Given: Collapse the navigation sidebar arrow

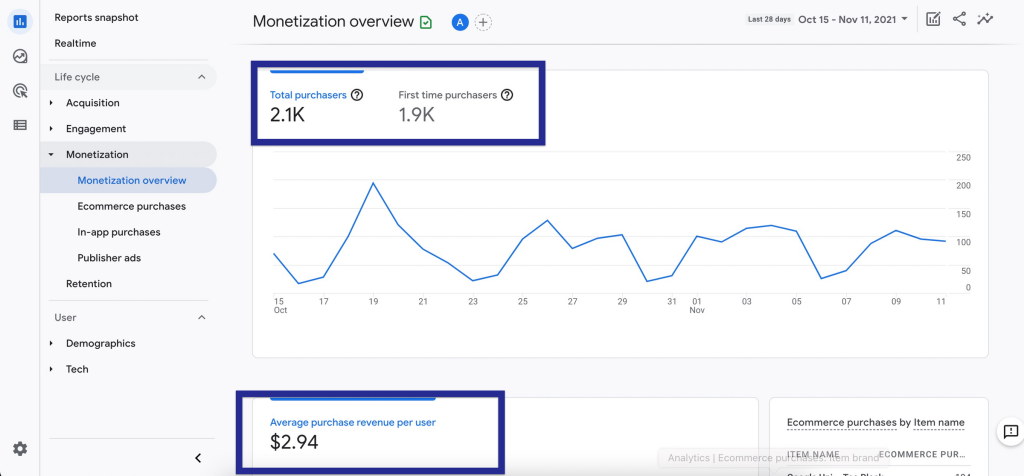Looking at the screenshot, I should coord(199,458).
